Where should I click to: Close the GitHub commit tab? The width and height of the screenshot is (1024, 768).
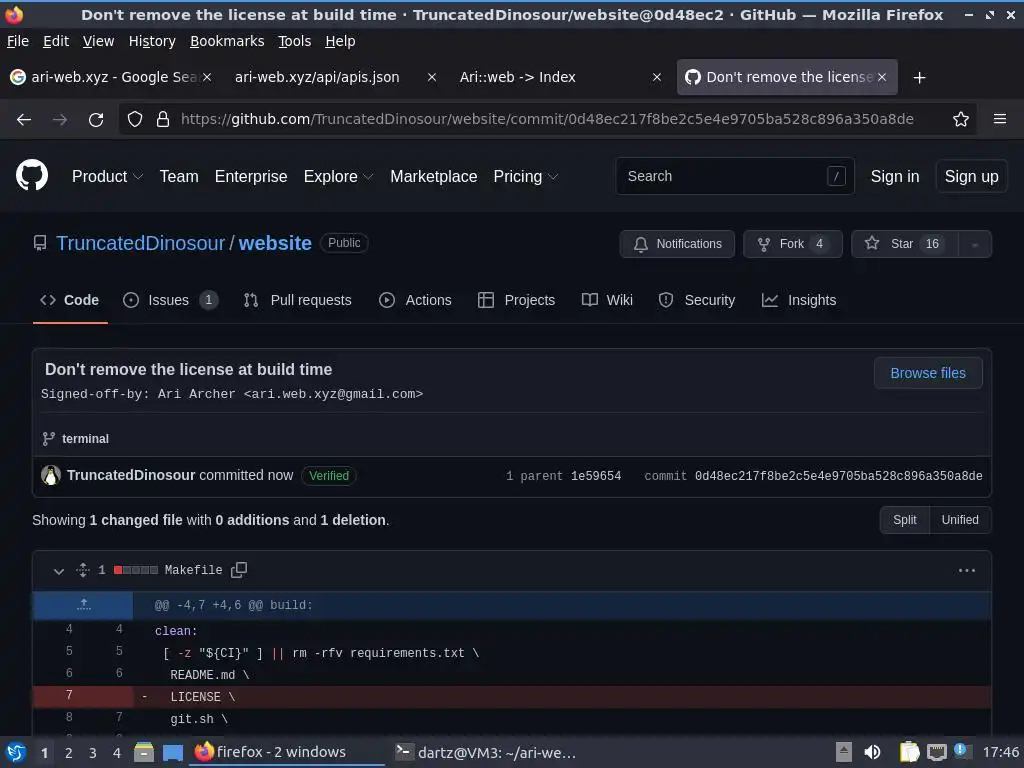(x=882, y=77)
